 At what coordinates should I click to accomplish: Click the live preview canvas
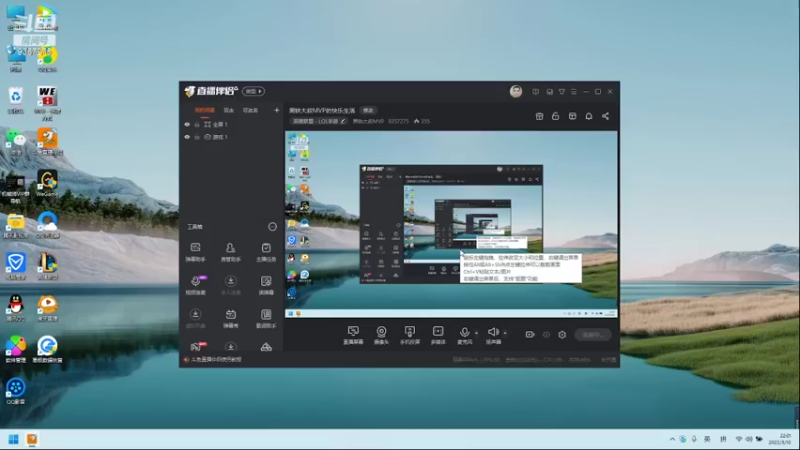(451, 224)
